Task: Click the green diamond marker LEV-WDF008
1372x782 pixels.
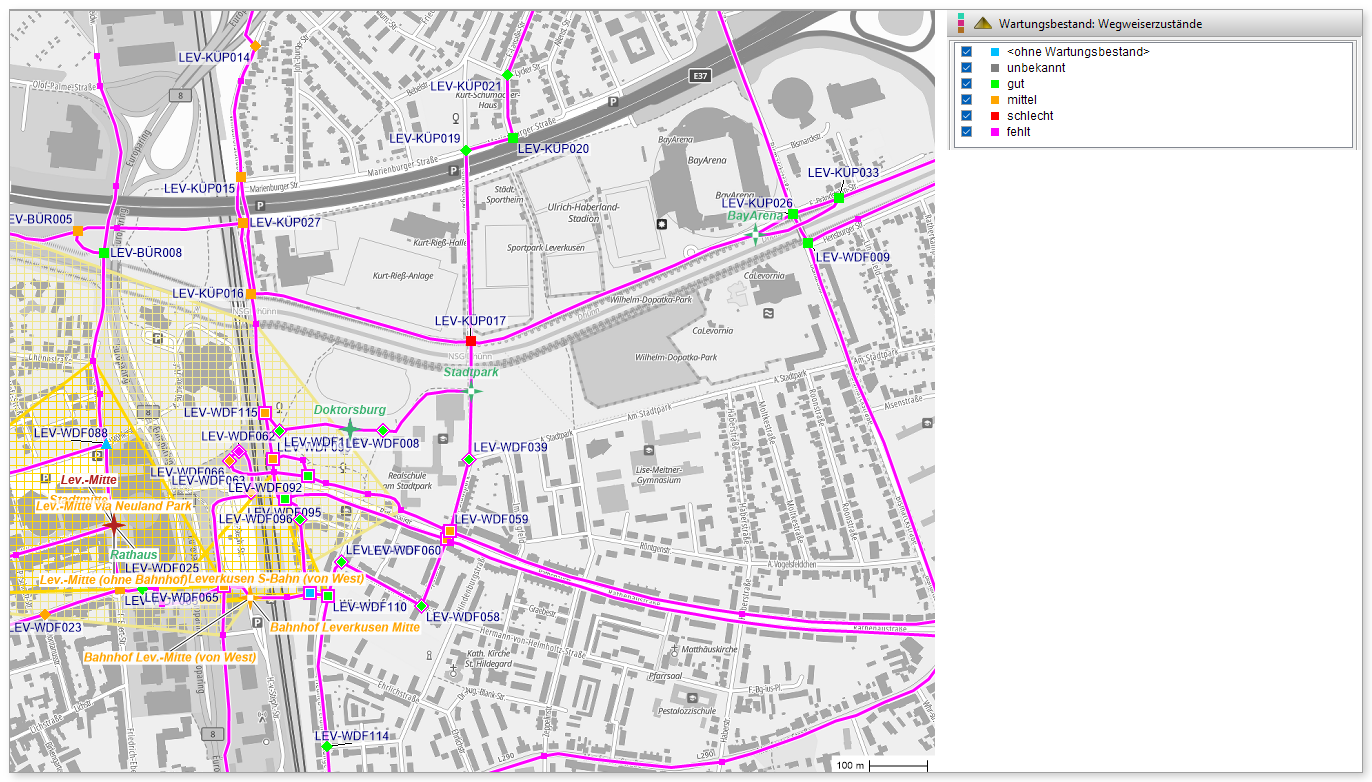Action: 383,430
